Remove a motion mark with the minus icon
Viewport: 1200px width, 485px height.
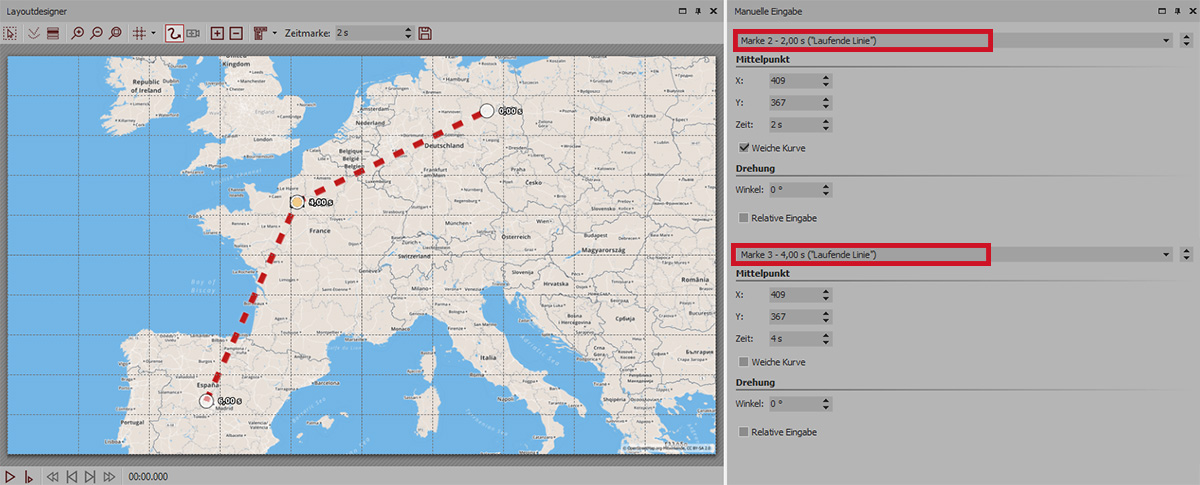[x=236, y=33]
